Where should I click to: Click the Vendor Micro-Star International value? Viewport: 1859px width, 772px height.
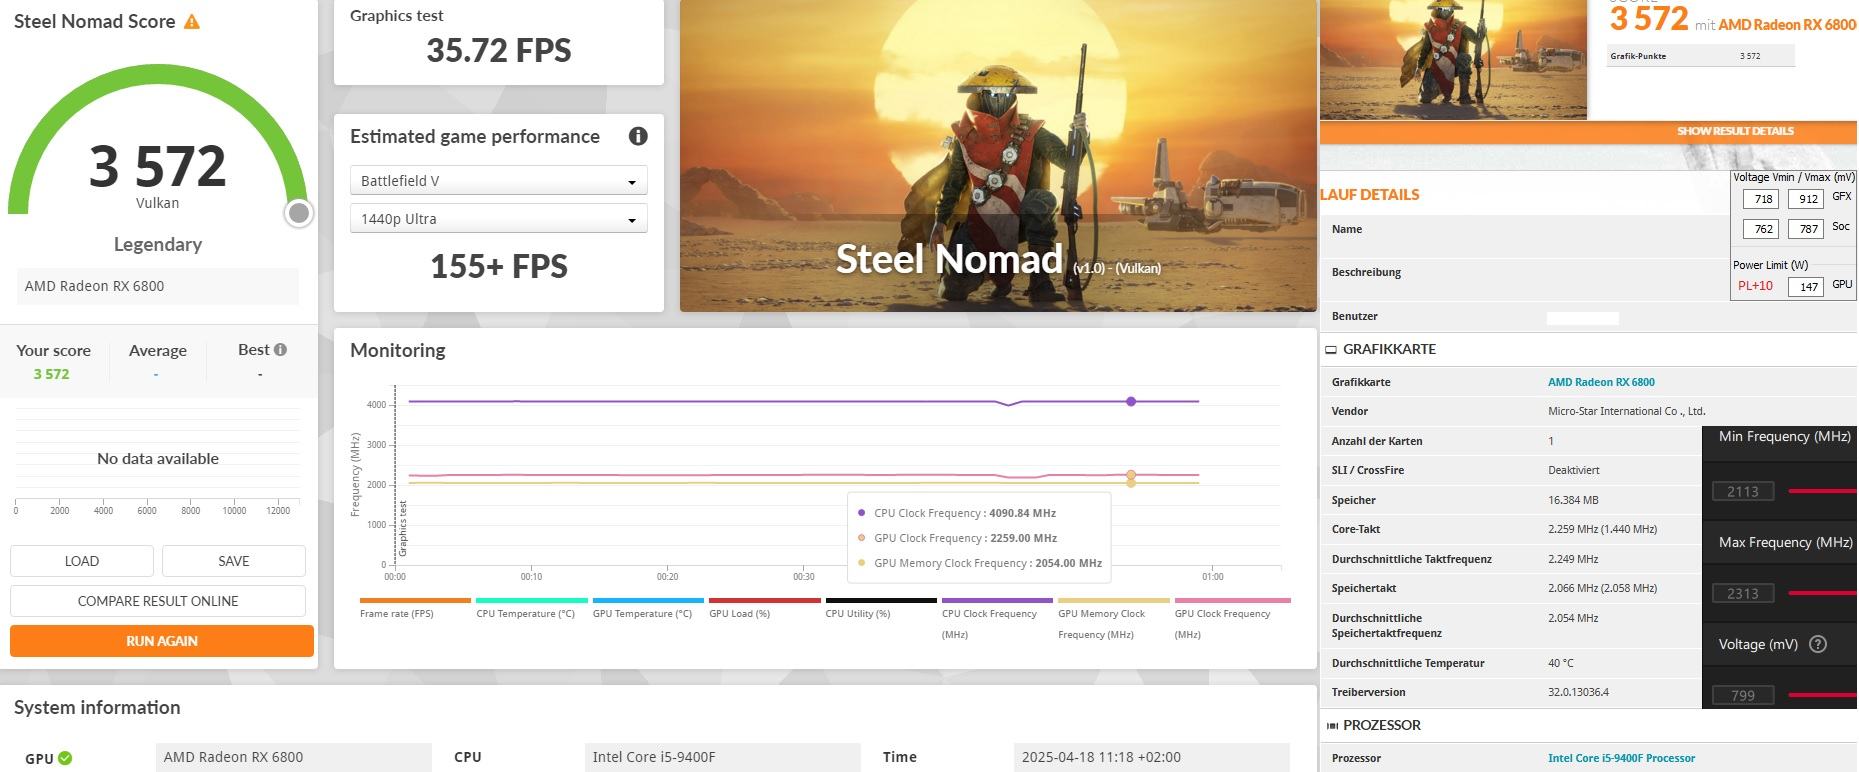1627,411
